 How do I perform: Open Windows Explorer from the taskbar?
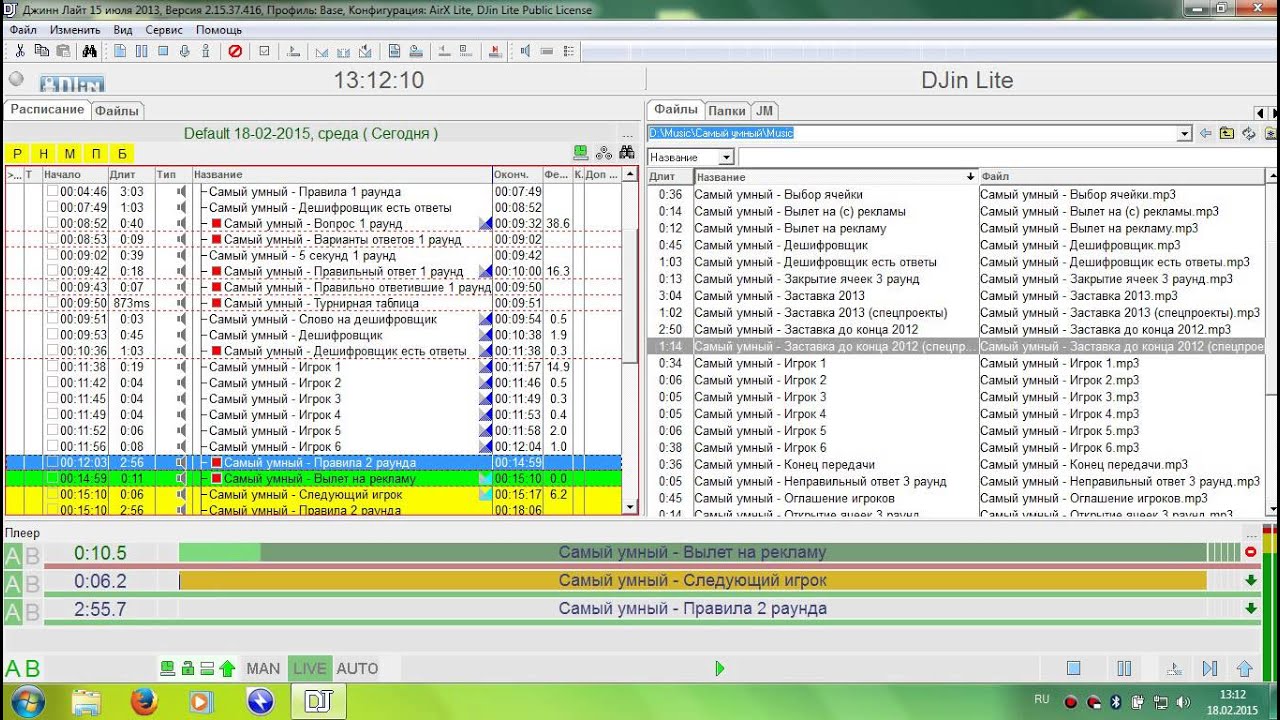tap(86, 701)
